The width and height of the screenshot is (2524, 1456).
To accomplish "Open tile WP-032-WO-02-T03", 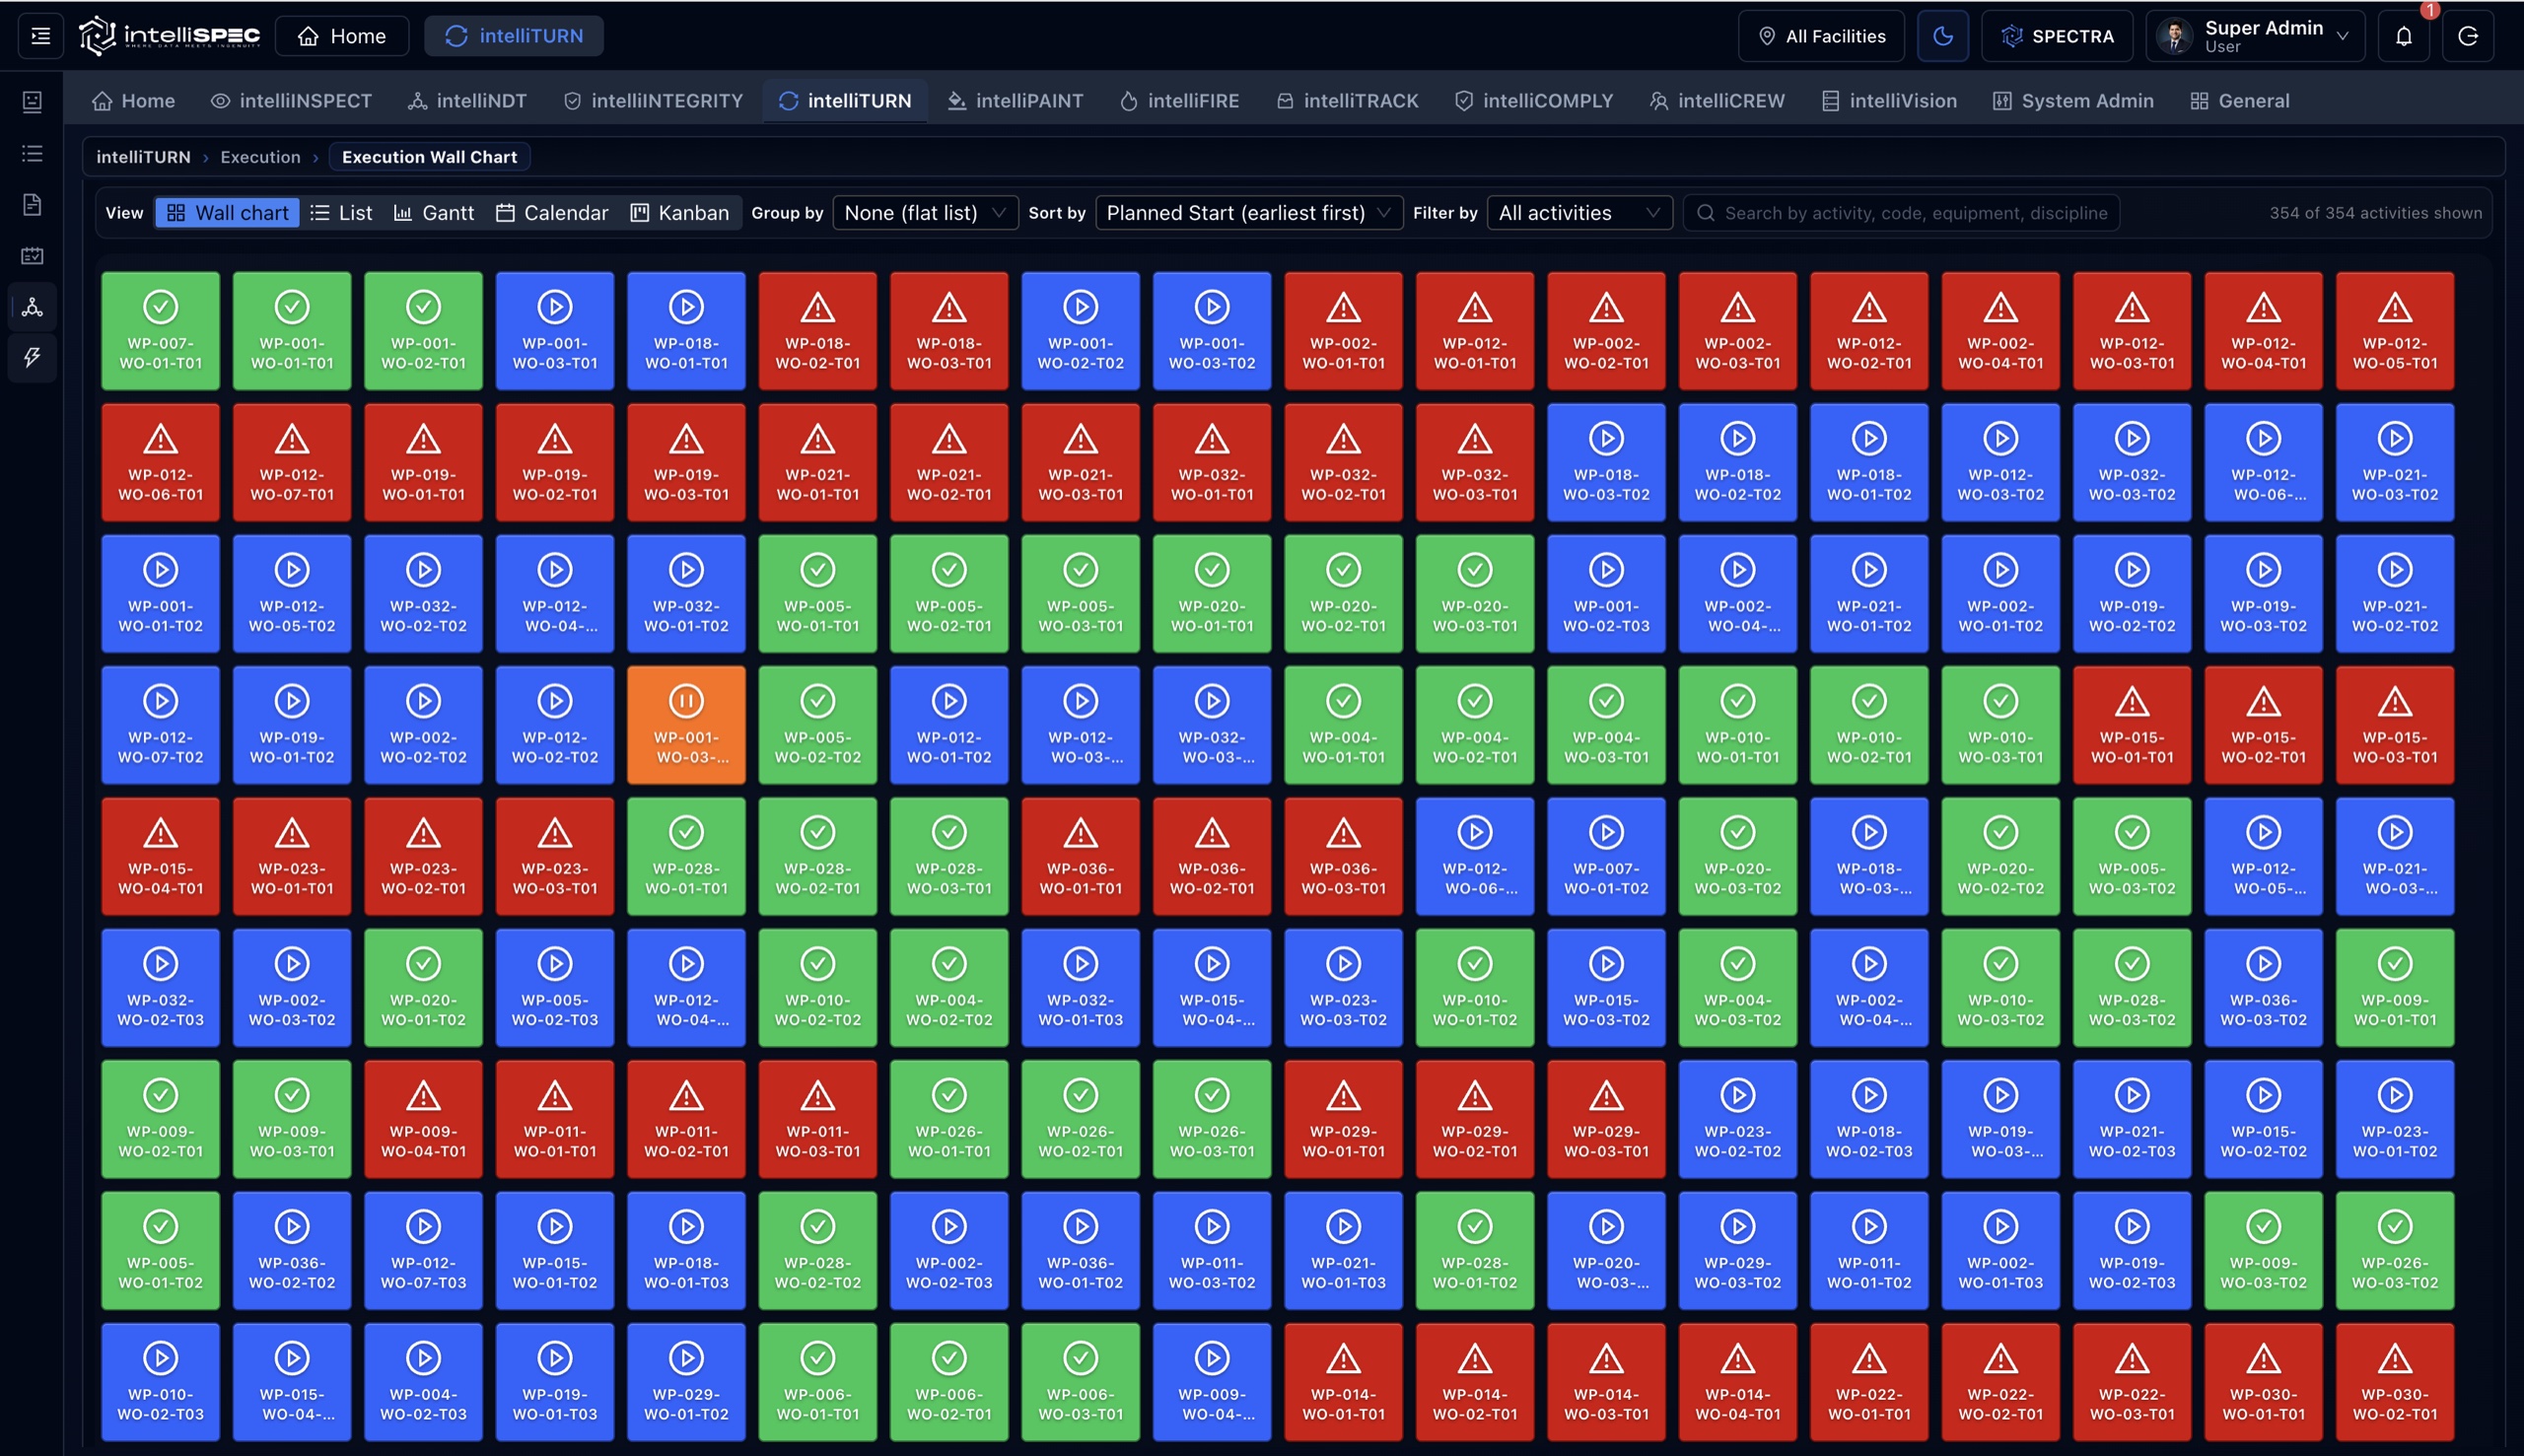I will 160,988.
